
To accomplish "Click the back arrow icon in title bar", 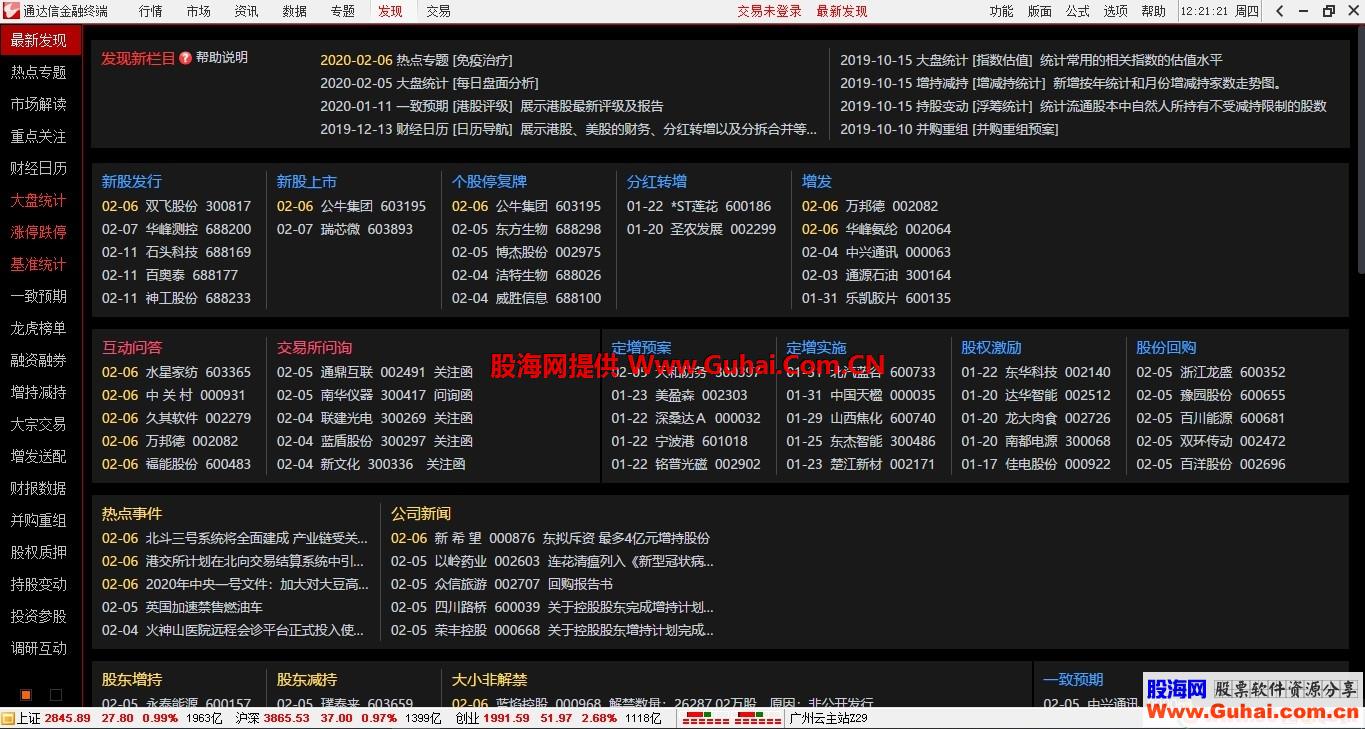I will tap(1280, 11).
